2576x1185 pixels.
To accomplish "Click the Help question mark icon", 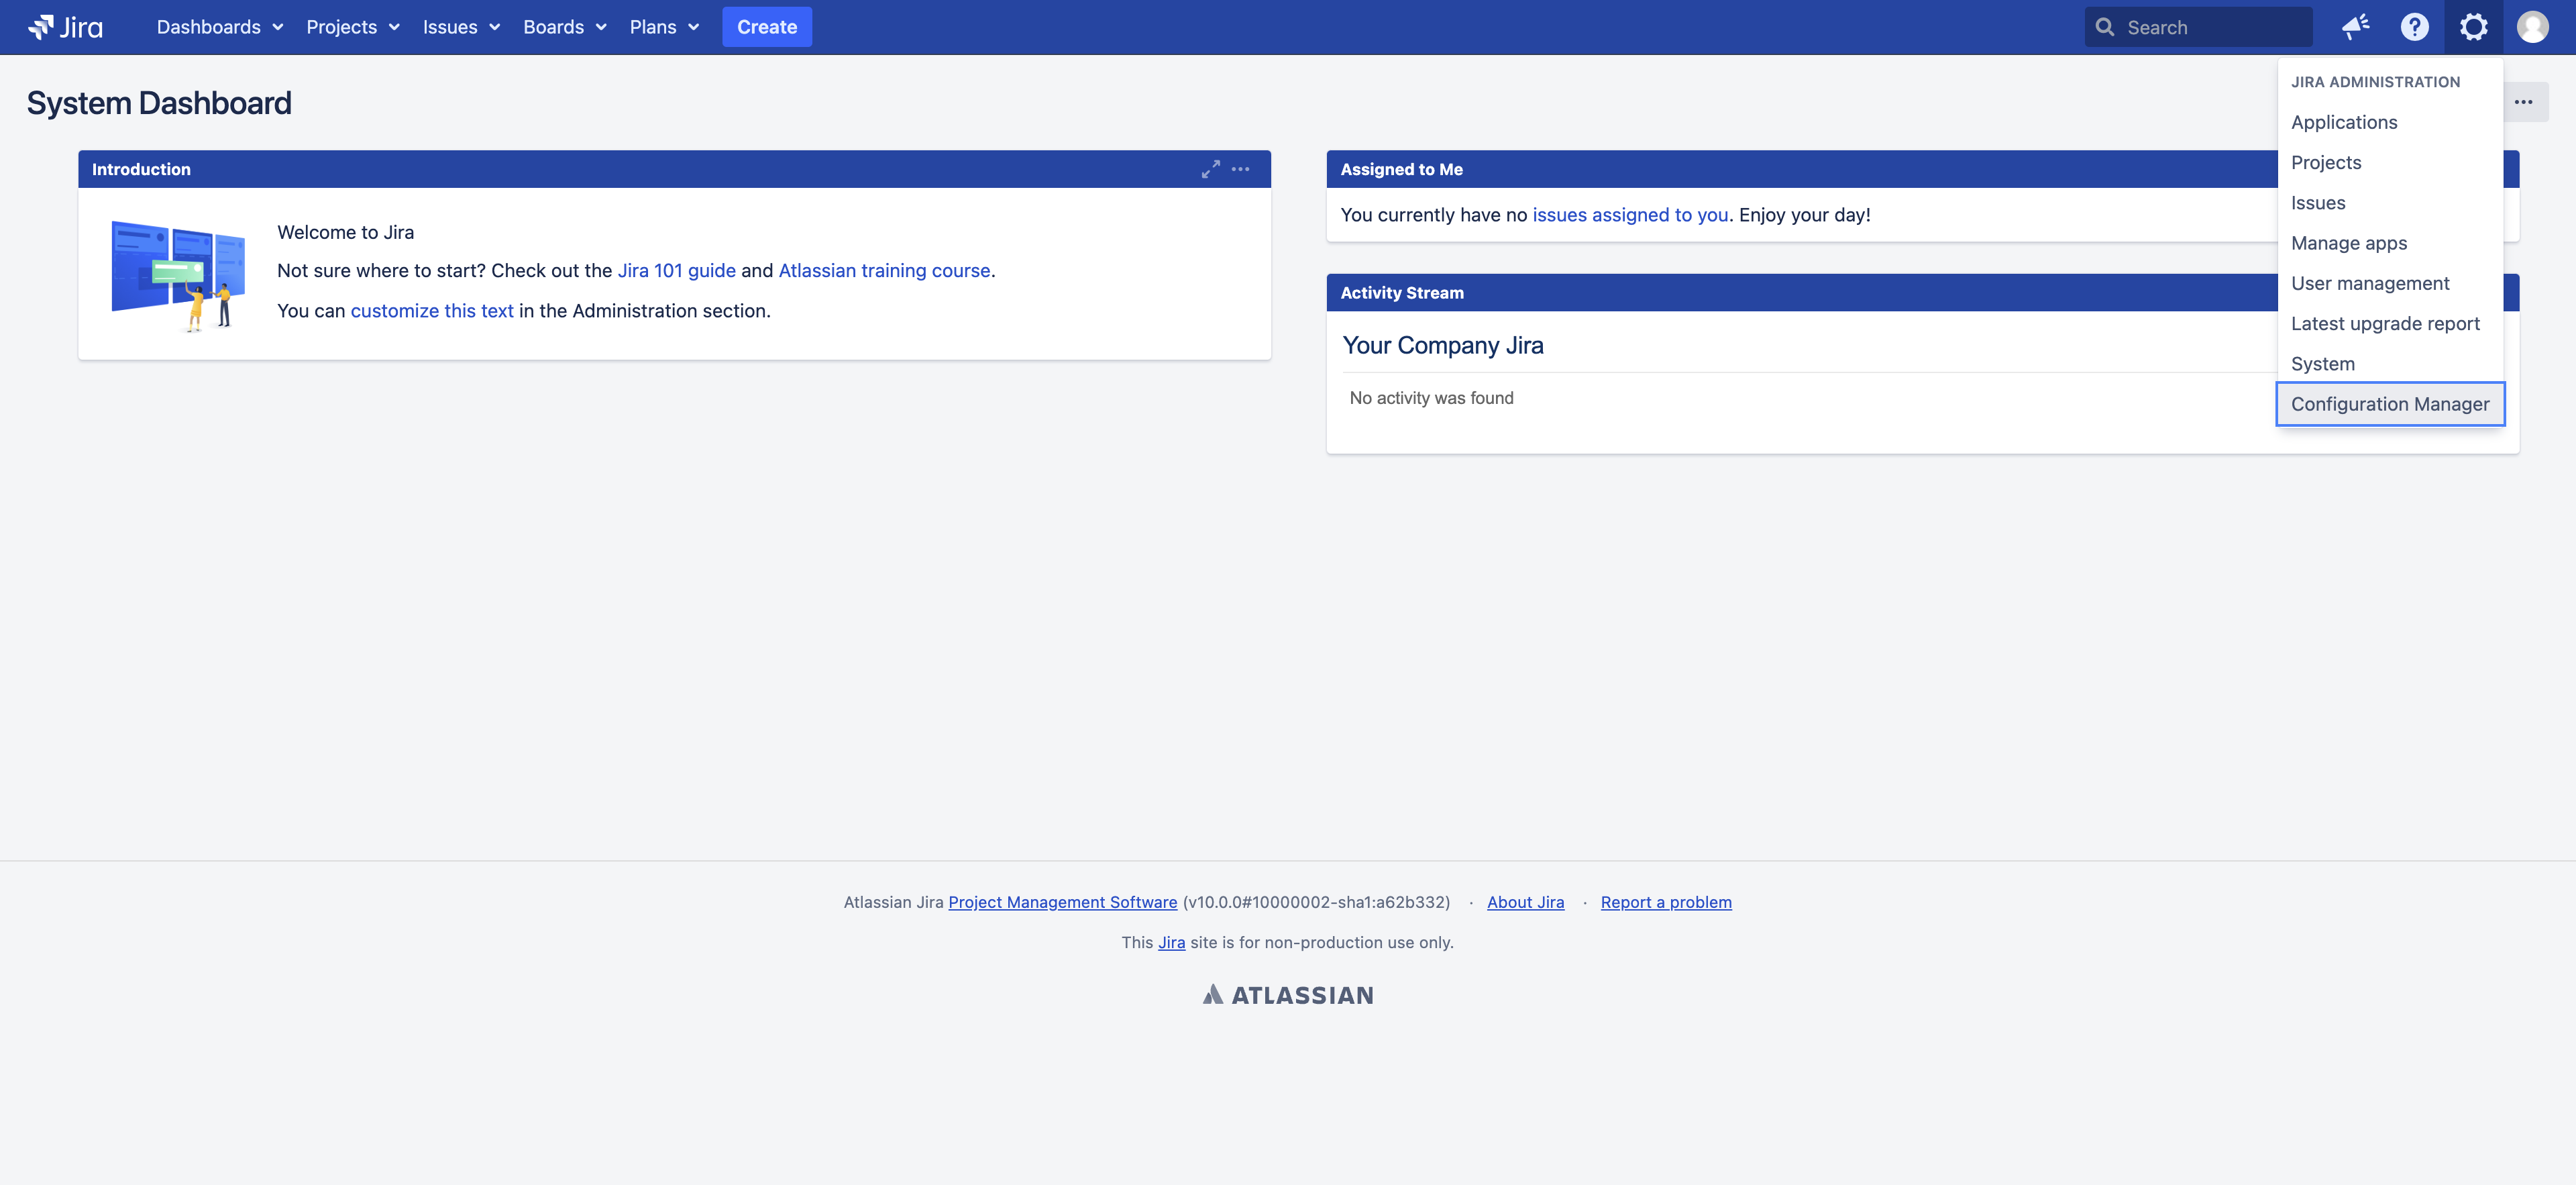I will pos(2415,26).
